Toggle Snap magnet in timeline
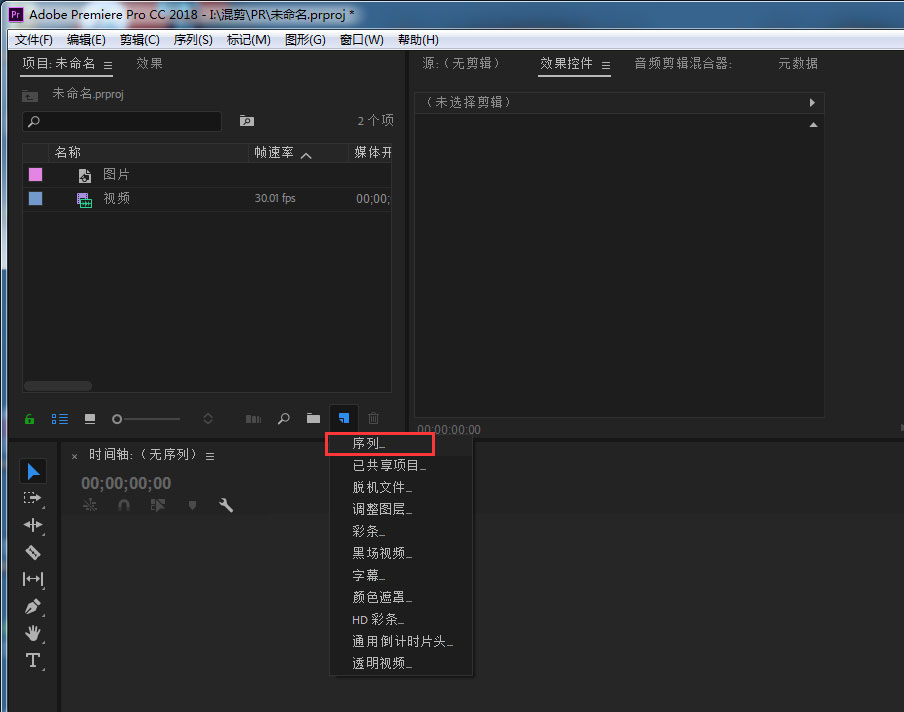904x712 pixels. [x=123, y=506]
